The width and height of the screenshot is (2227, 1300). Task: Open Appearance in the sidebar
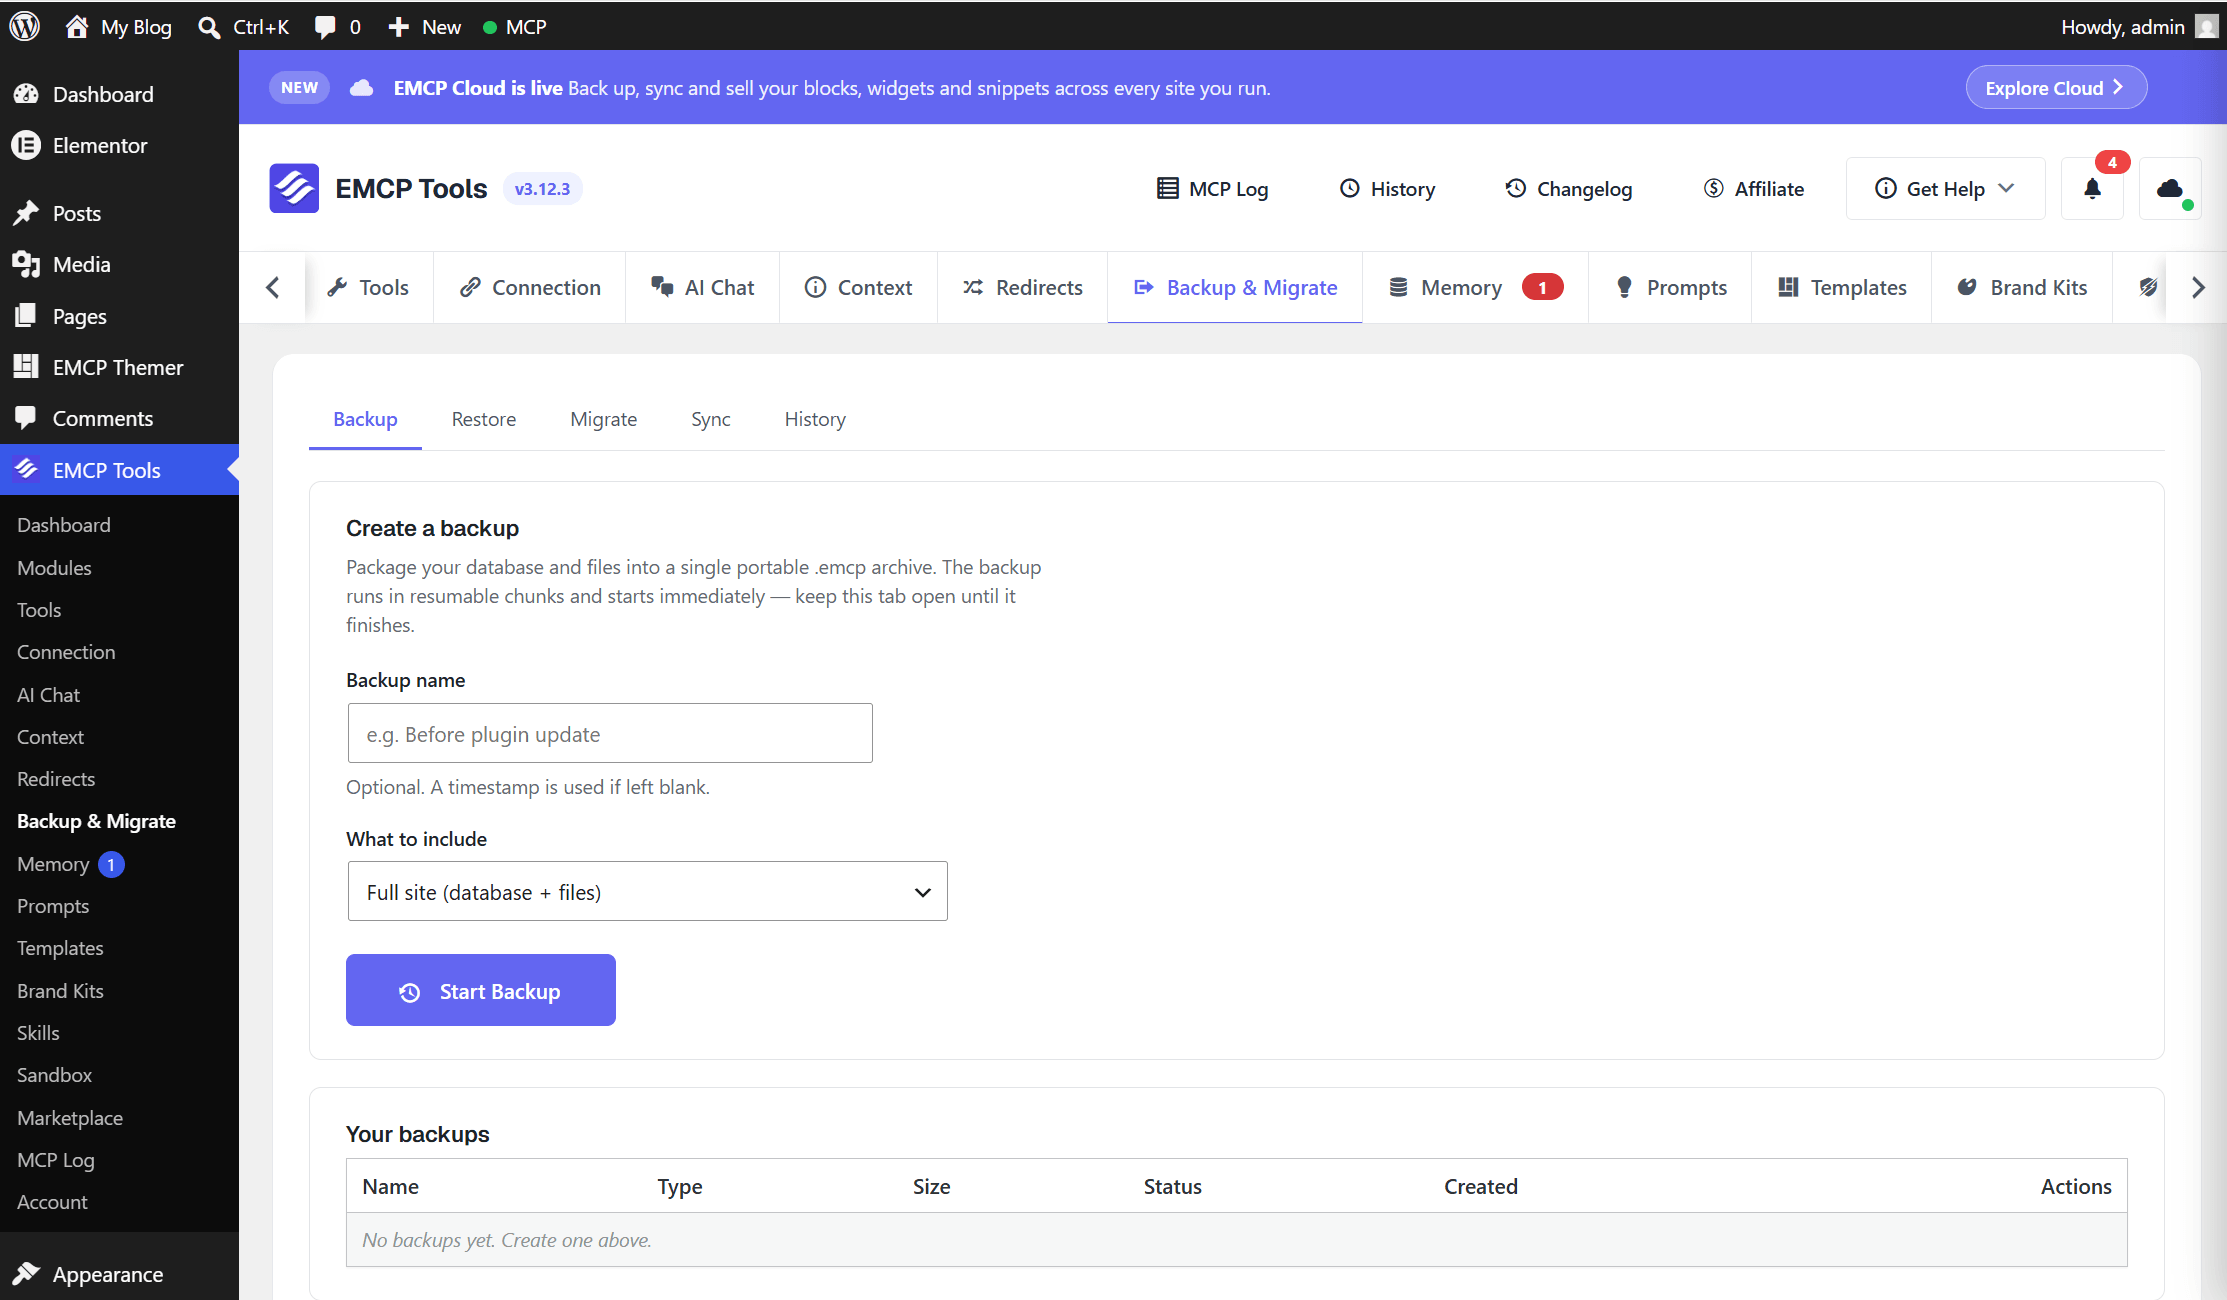pos(120,1274)
